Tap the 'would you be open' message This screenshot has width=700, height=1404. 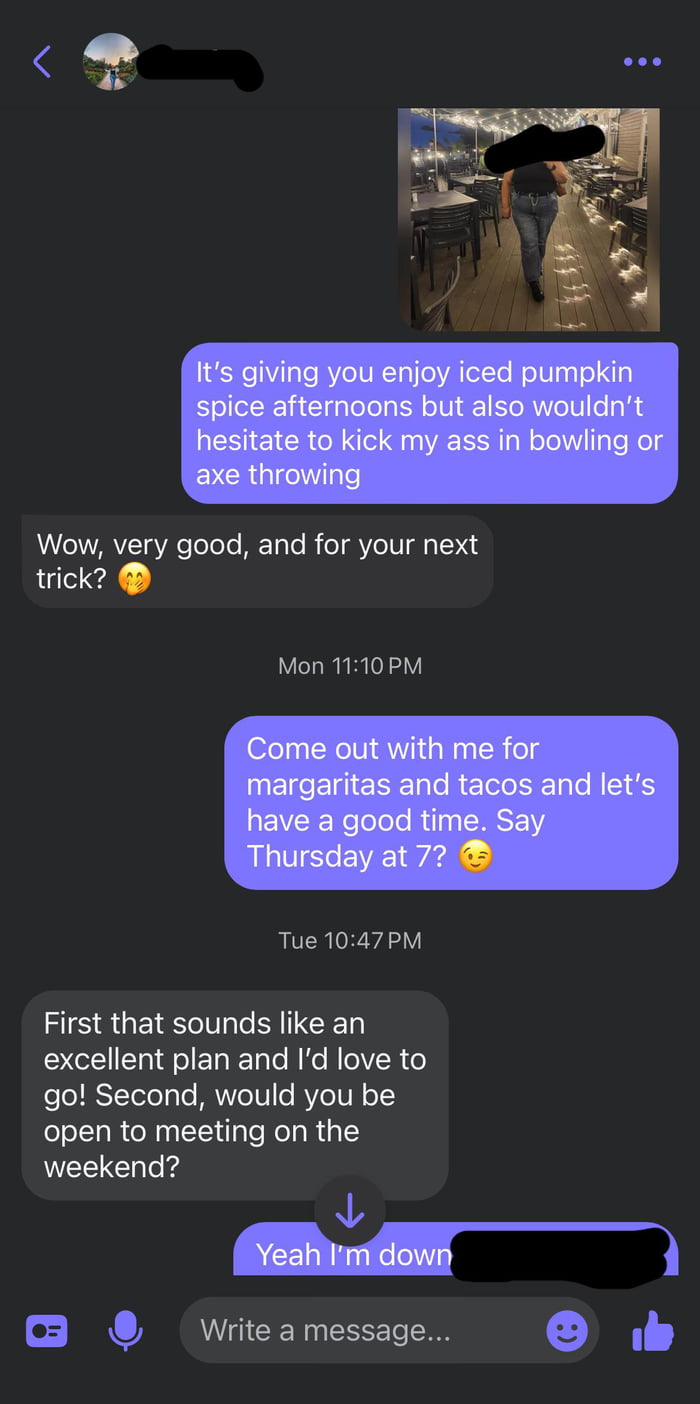pyautogui.click(x=235, y=1095)
